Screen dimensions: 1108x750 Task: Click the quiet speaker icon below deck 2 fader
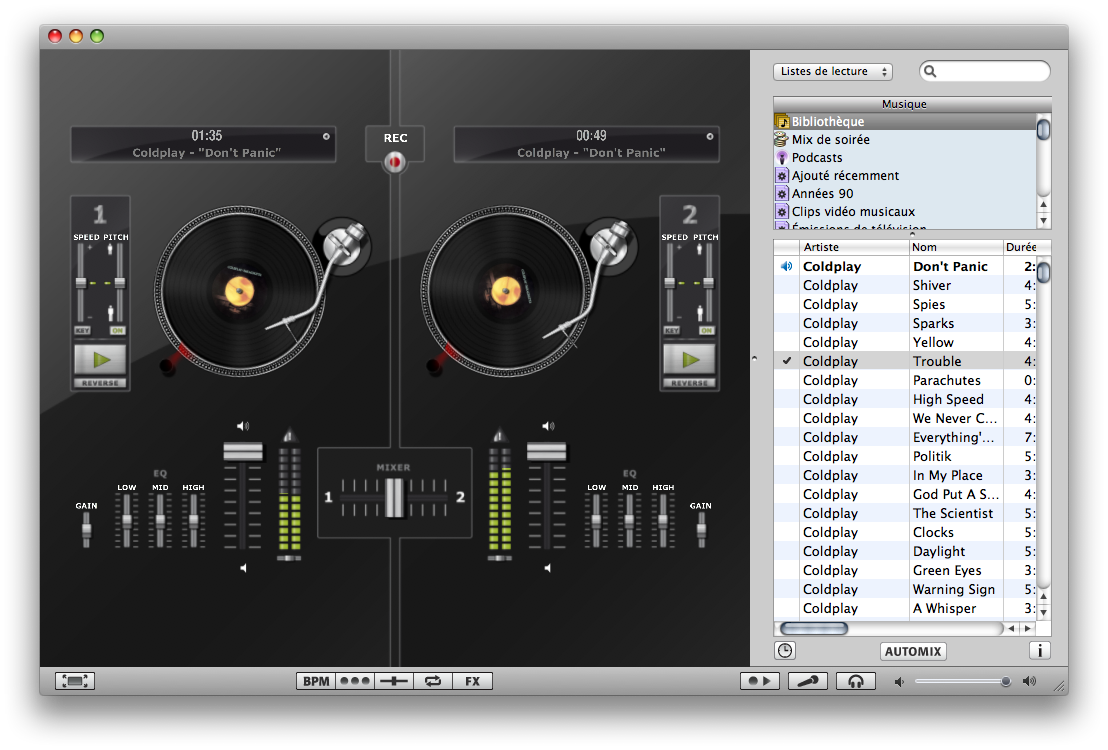548,568
